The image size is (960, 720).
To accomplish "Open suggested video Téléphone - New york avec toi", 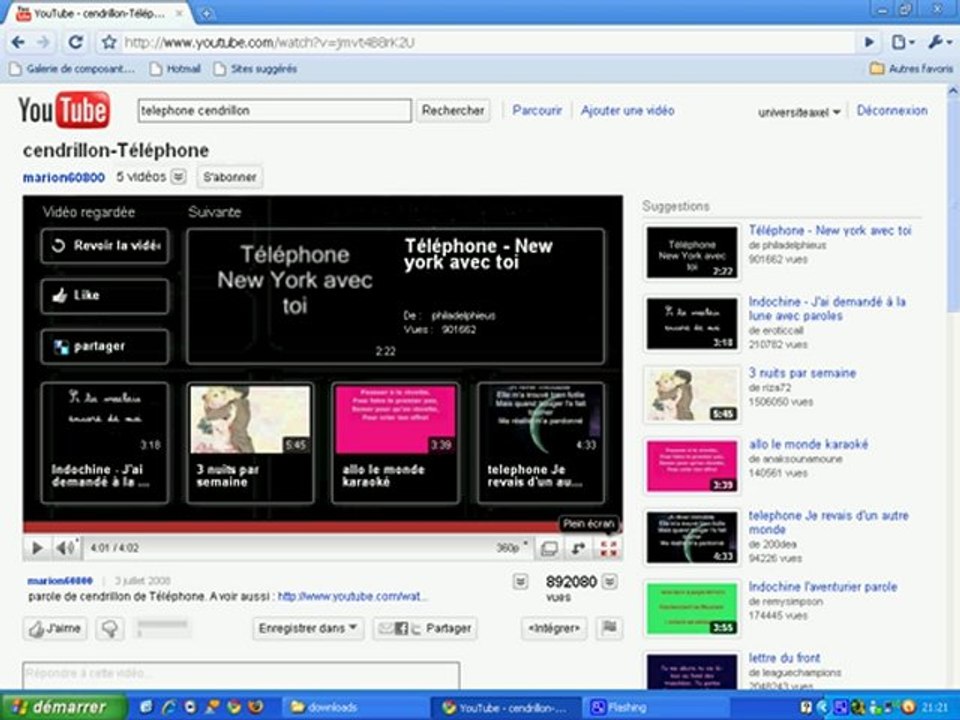I will click(x=830, y=231).
